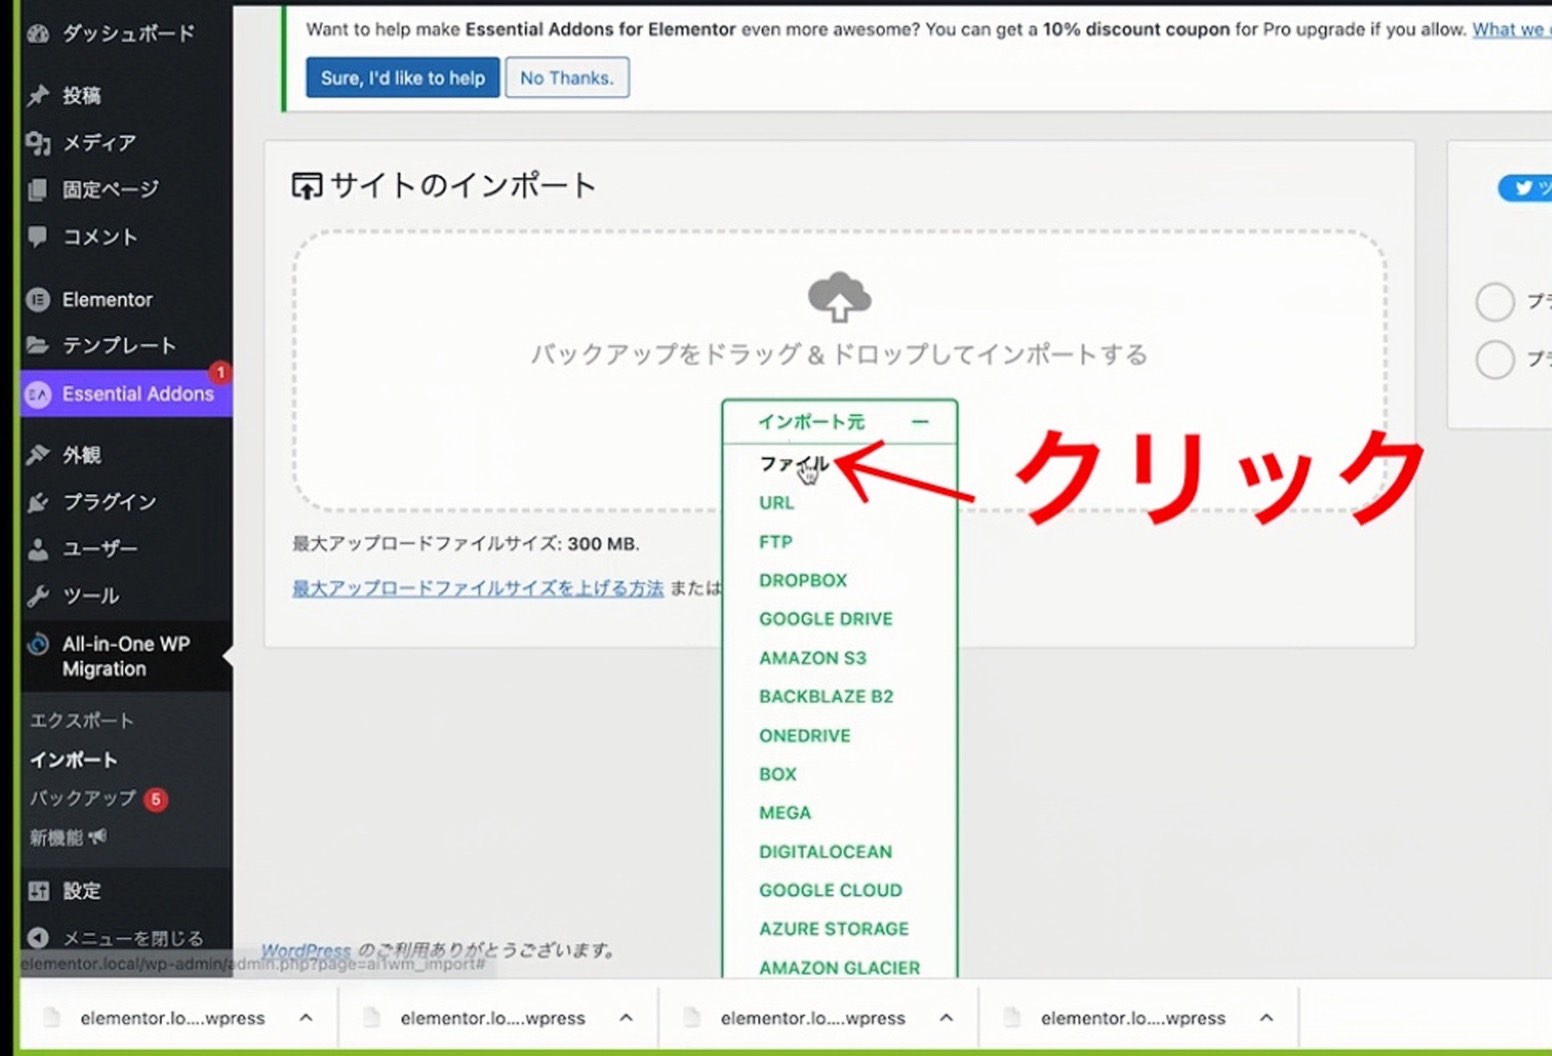The height and width of the screenshot is (1056, 1552).
Task: Click the Essential Addons EA icon
Action: [x=38, y=394]
